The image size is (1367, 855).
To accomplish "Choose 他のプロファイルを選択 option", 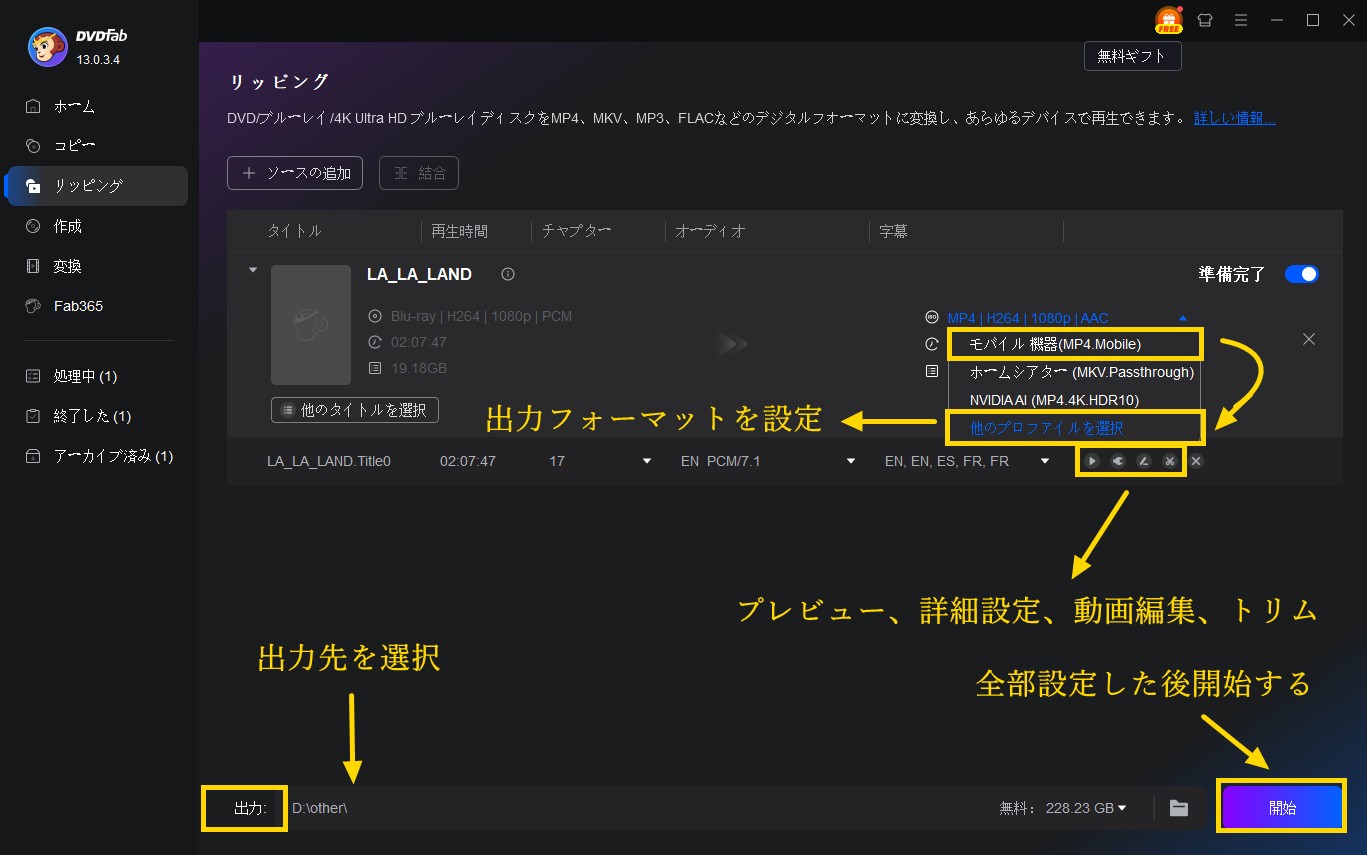I will pyautogui.click(x=1075, y=428).
